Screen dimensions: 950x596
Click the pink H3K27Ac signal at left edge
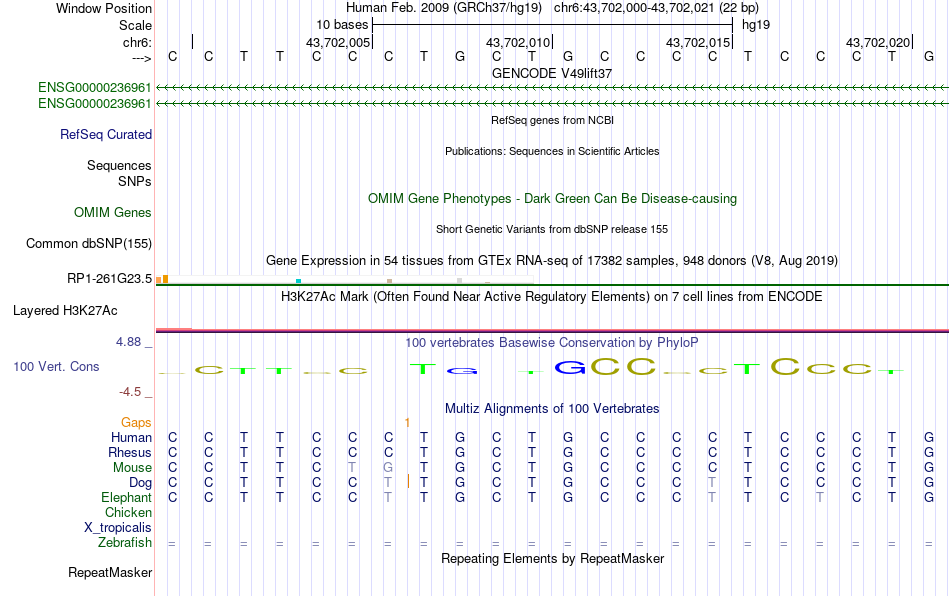tap(174, 329)
